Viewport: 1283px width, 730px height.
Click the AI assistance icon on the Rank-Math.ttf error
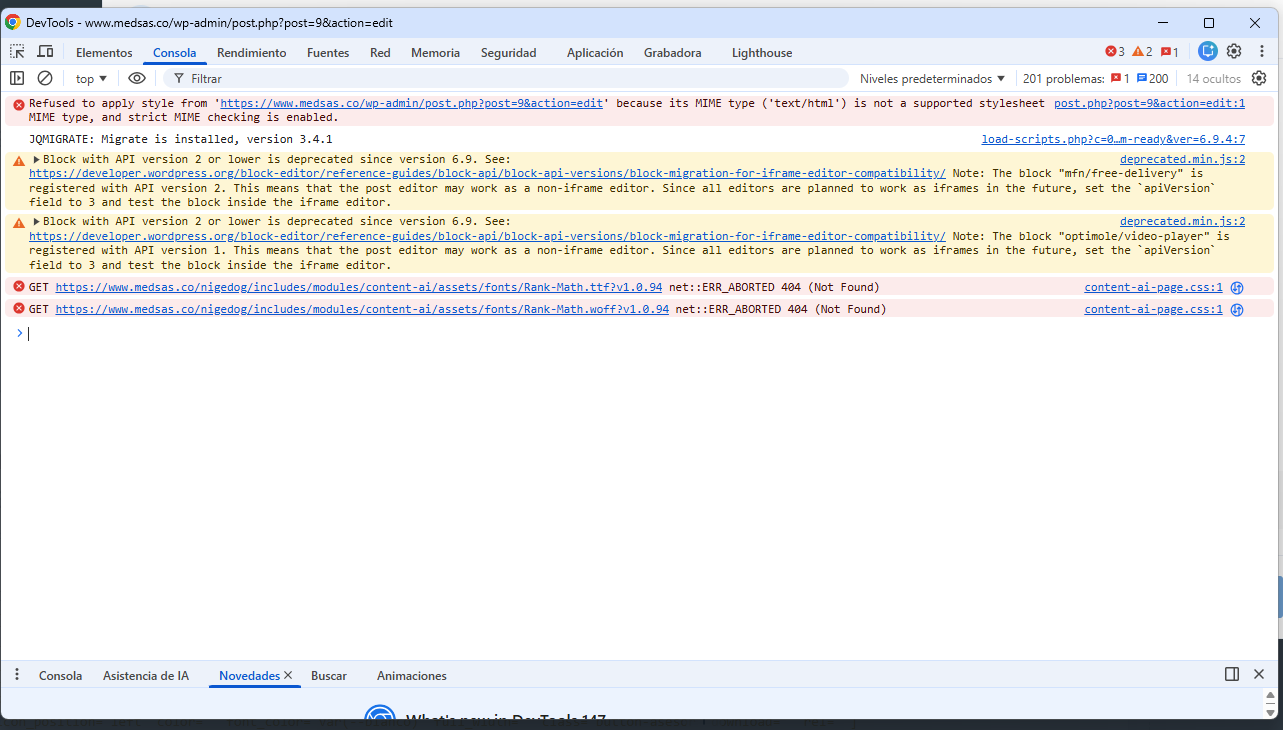click(x=1236, y=288)
